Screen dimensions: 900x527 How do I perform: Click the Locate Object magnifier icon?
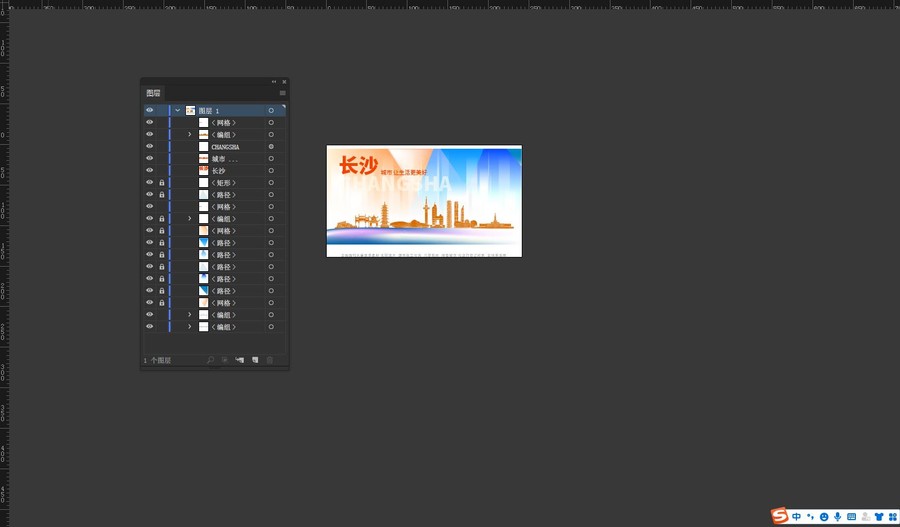[210, 360]
